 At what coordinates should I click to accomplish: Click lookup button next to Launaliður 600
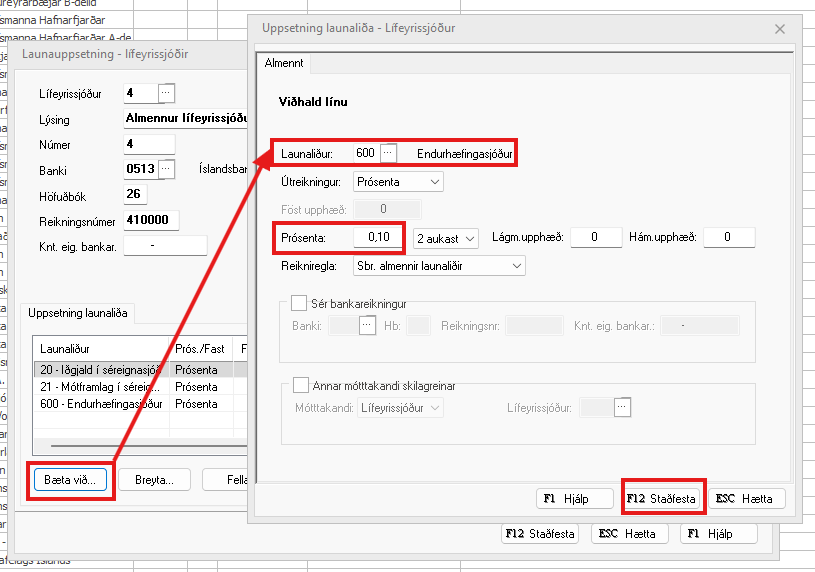click(x=389, y=153)
